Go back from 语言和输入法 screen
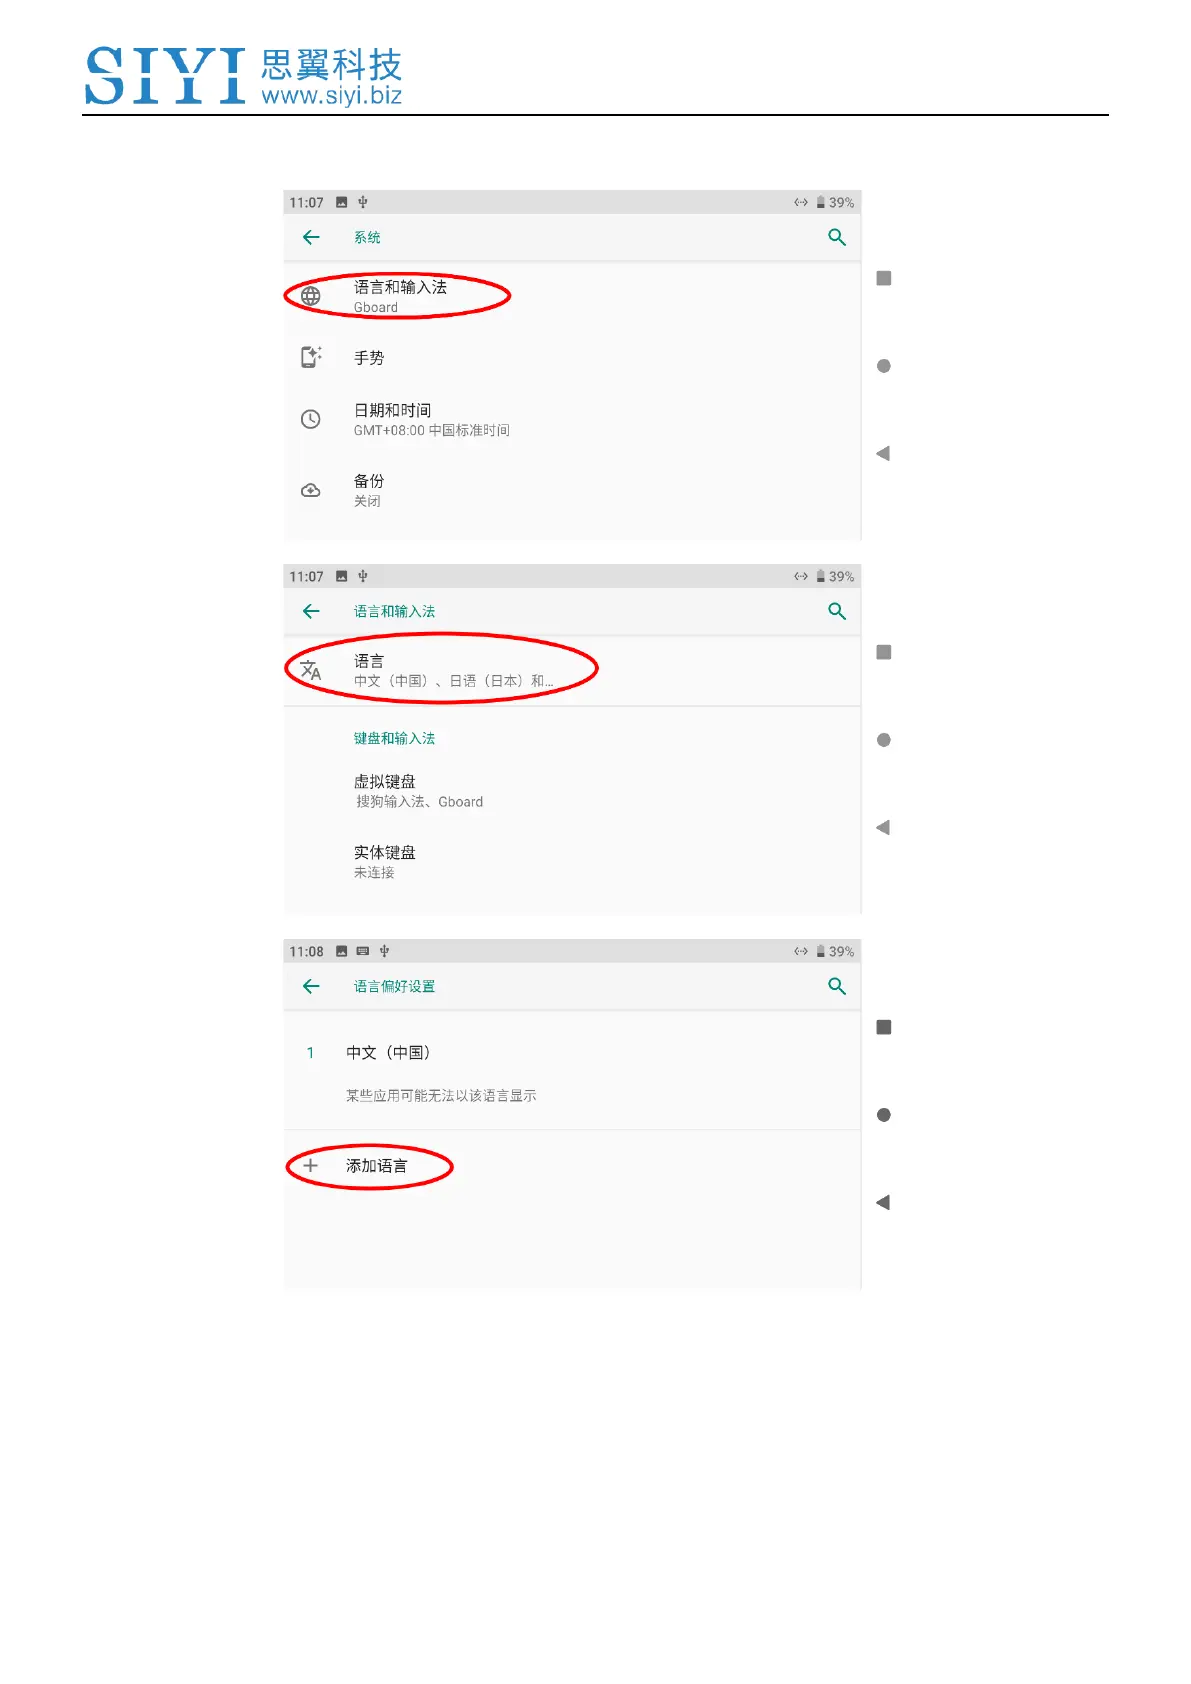 tap(311, 611)
